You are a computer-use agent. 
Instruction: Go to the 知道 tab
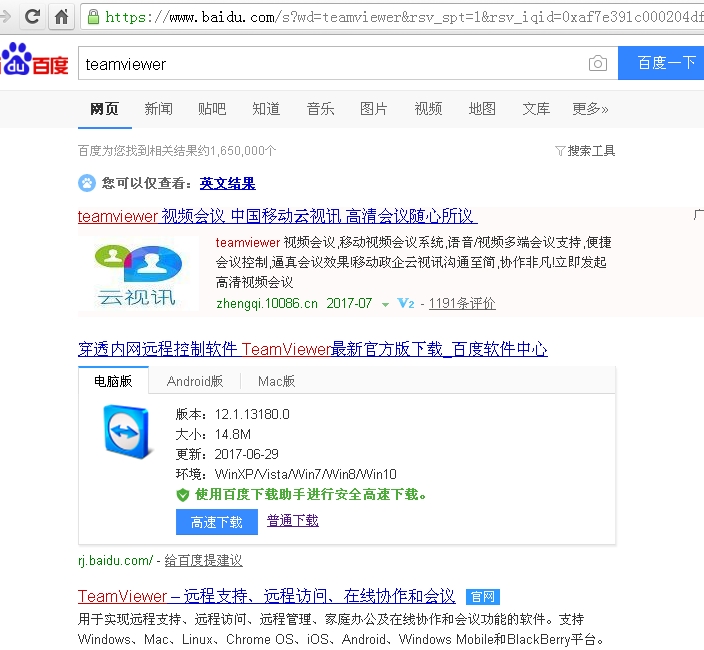coord(266,109)
